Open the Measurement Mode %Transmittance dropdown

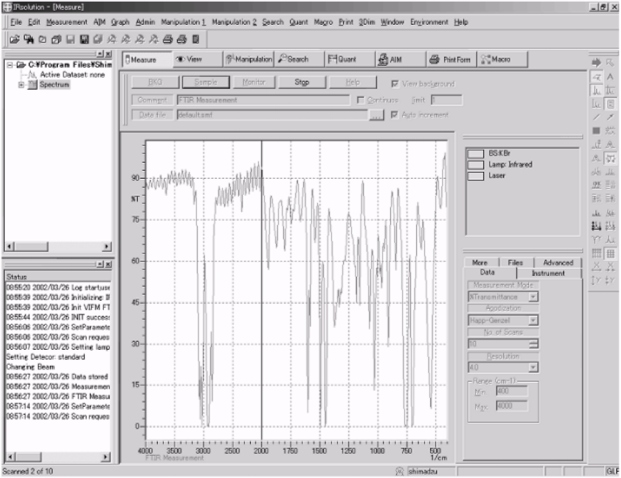click(x=533, y=297)
